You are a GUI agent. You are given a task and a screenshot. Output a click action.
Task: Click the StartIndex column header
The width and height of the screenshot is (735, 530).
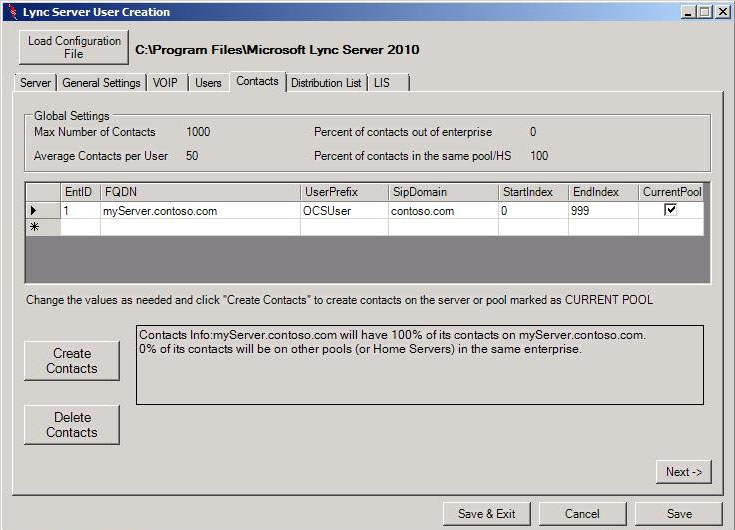click(x=533, y=192)
